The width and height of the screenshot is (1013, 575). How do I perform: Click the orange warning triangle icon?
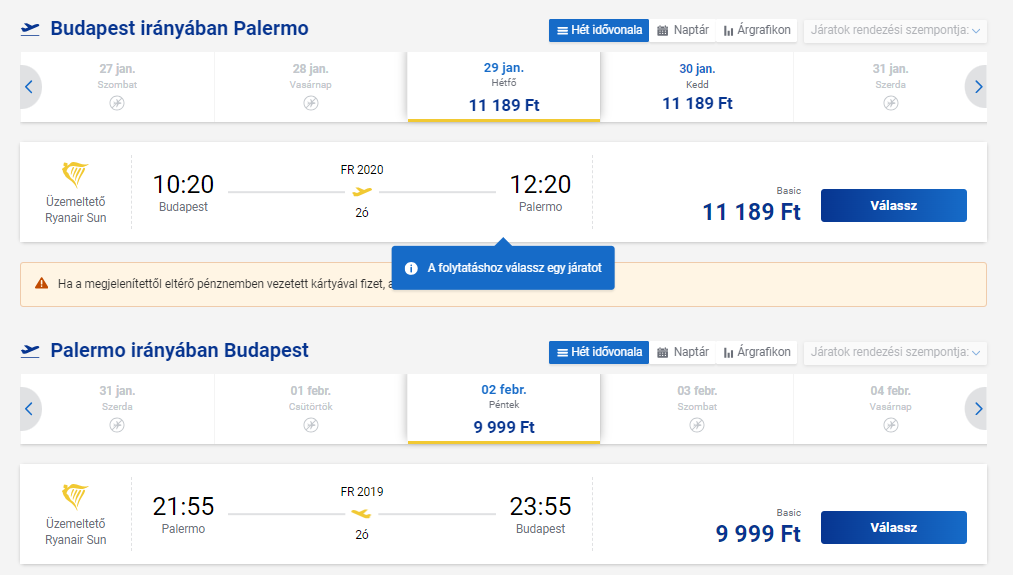coord(41,283)
